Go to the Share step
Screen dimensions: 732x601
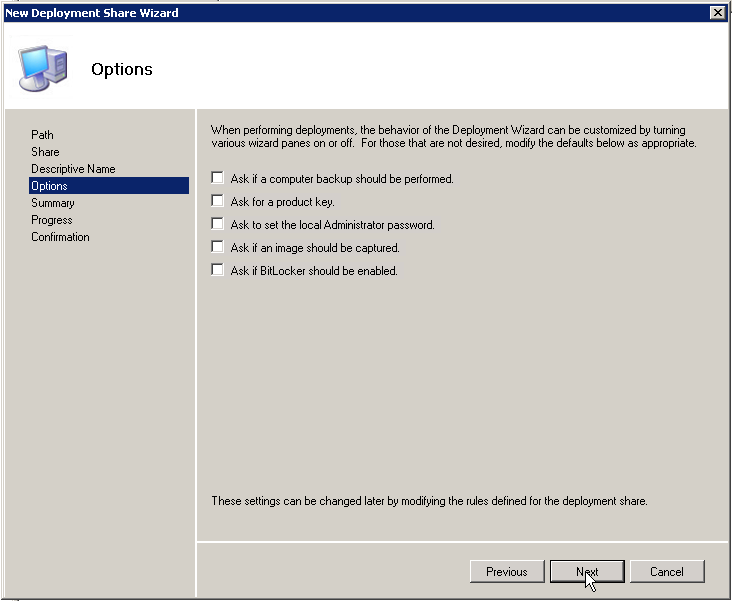click(x=45, y=152)
